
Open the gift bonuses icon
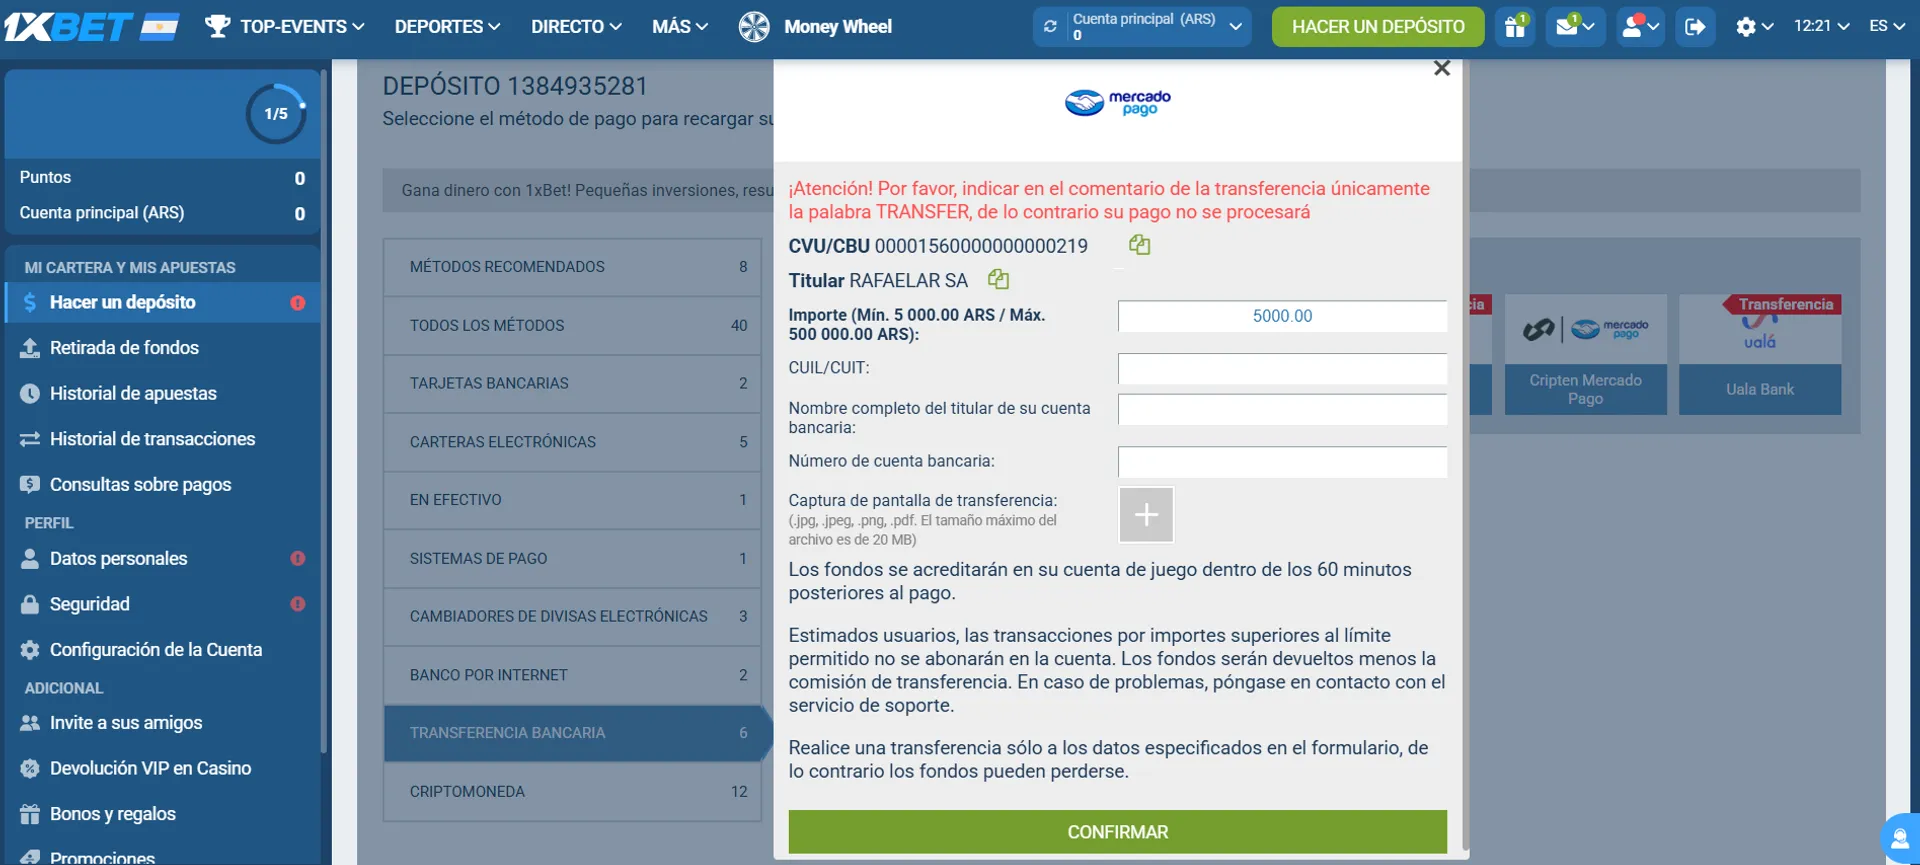1516,27
